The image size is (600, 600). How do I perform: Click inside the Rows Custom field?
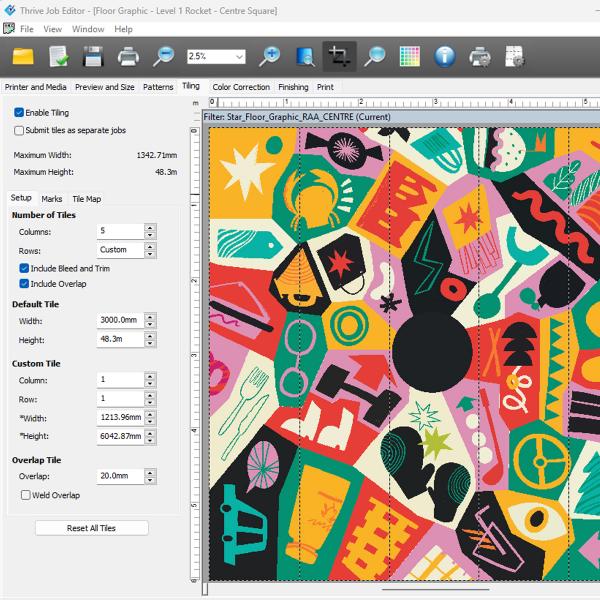[119, 250]
